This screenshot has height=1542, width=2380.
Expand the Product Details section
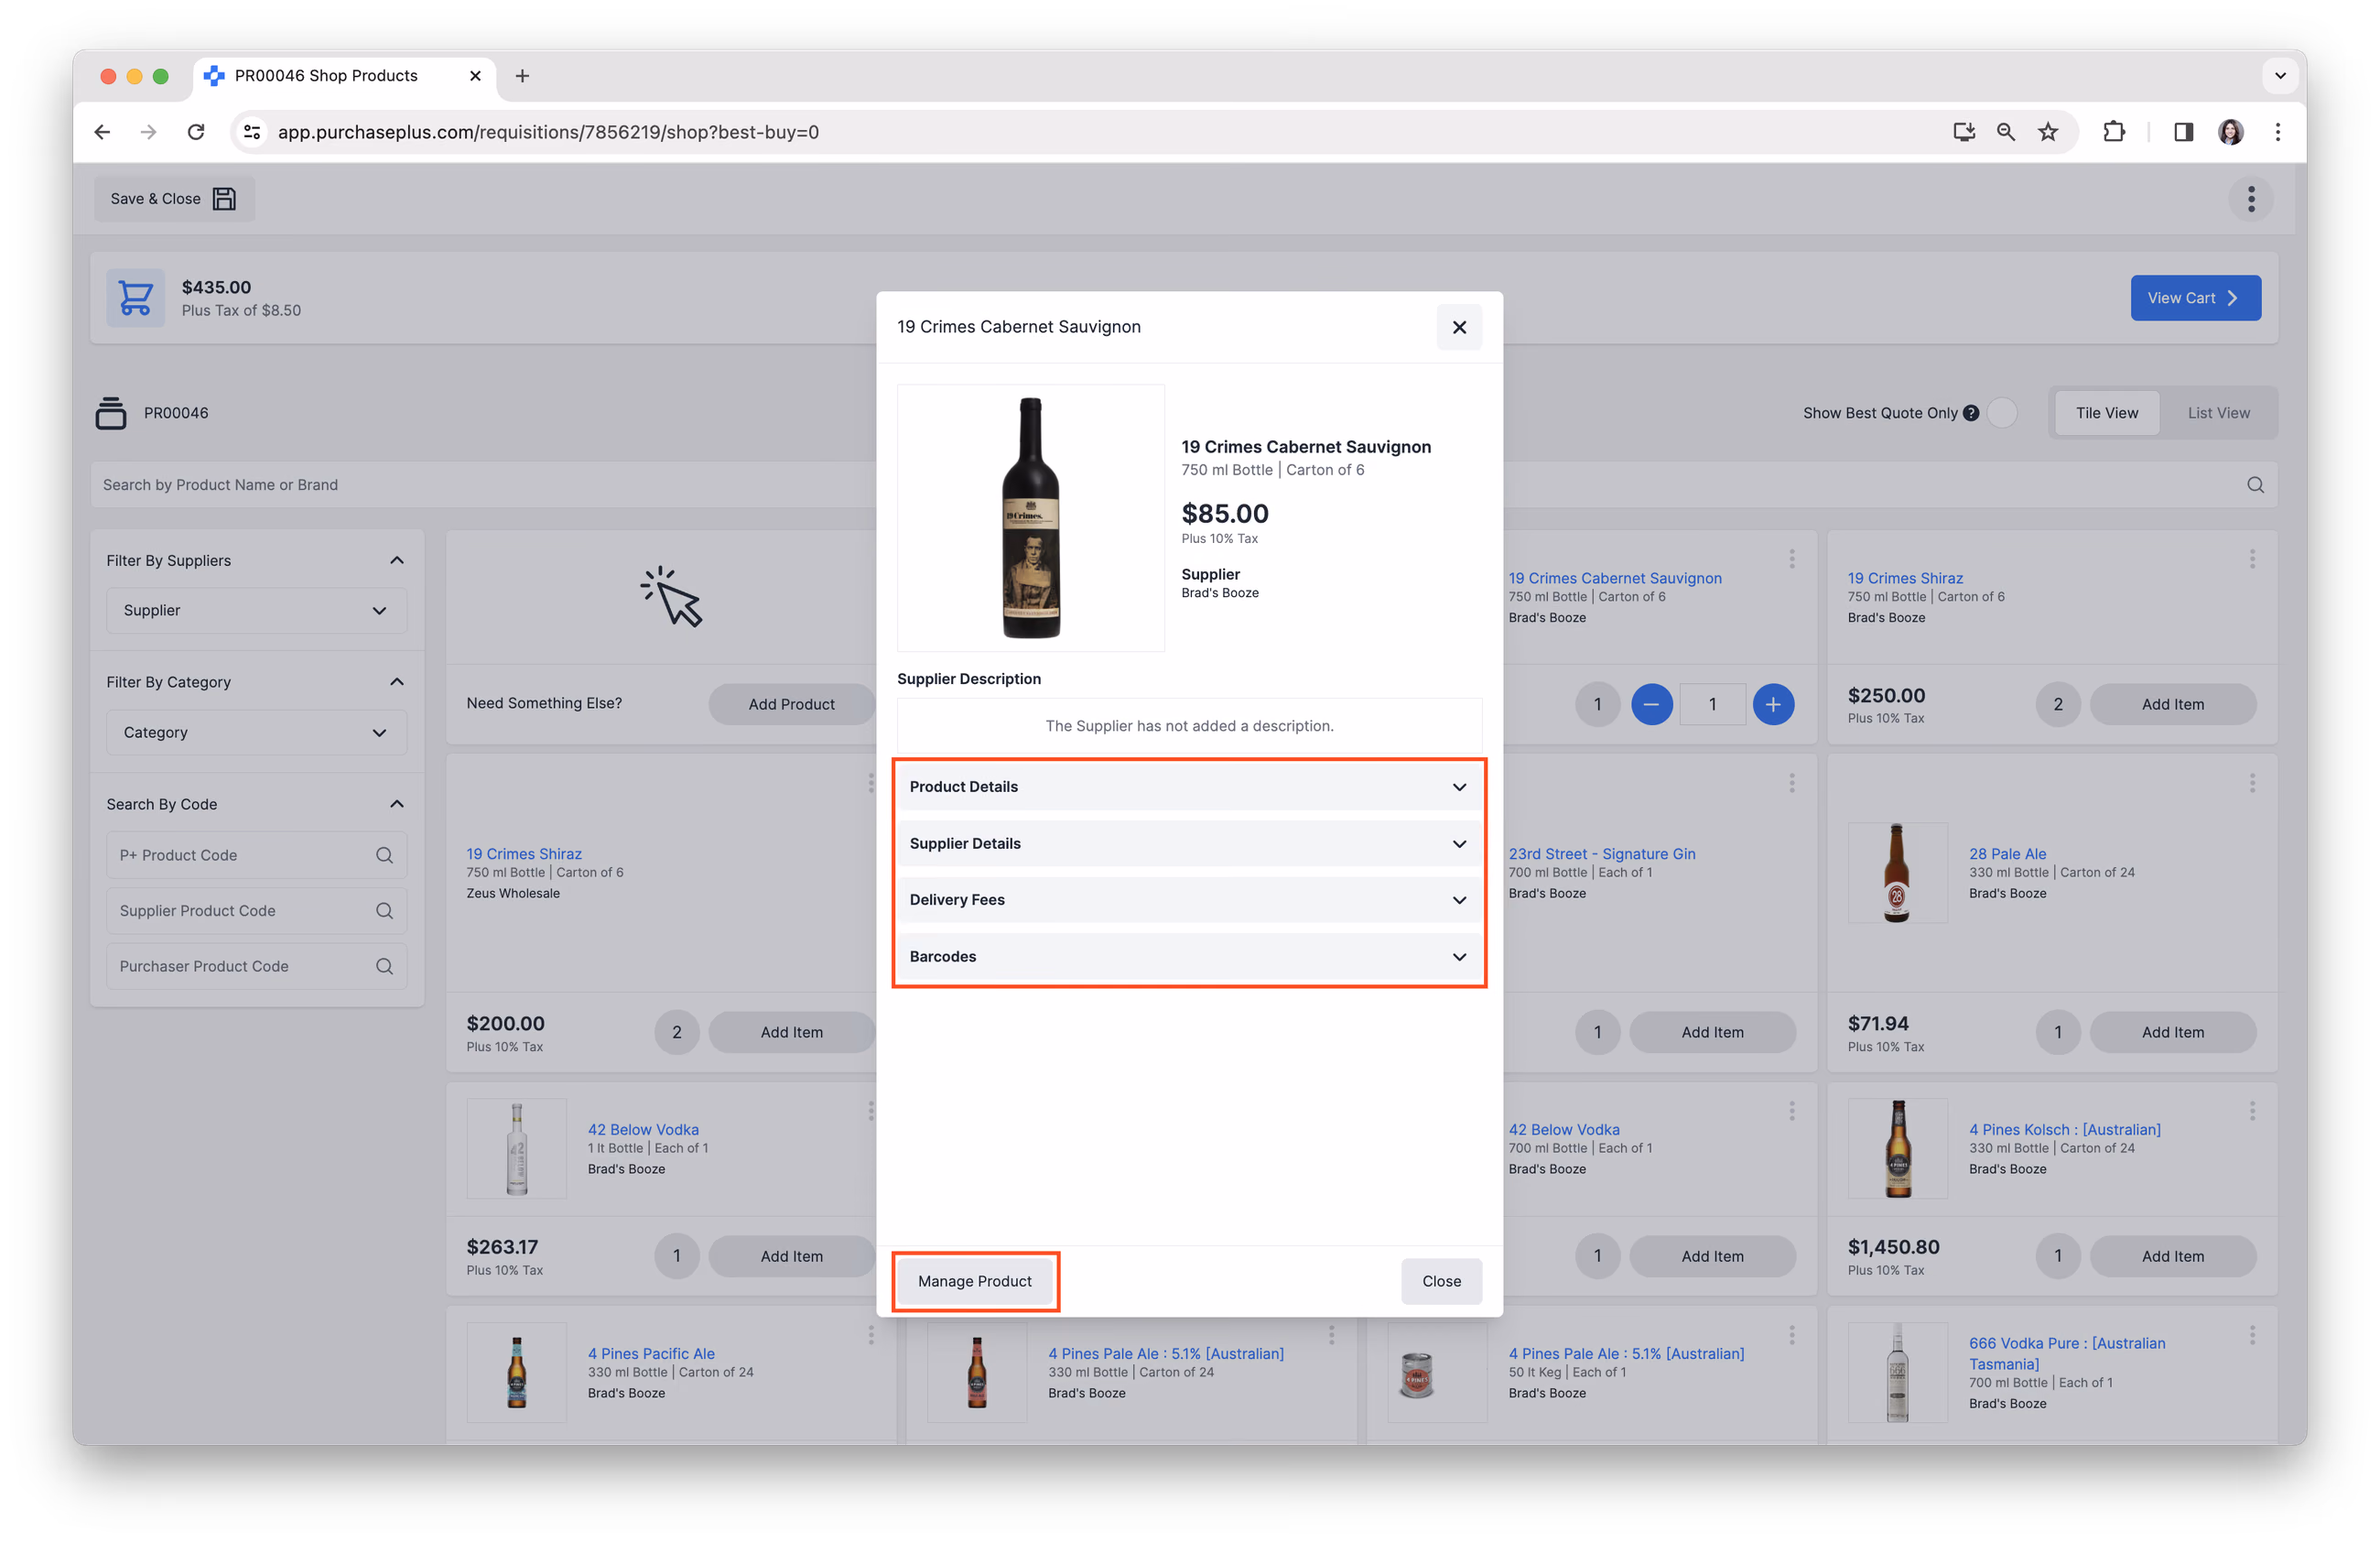[x=1188, y=787]
